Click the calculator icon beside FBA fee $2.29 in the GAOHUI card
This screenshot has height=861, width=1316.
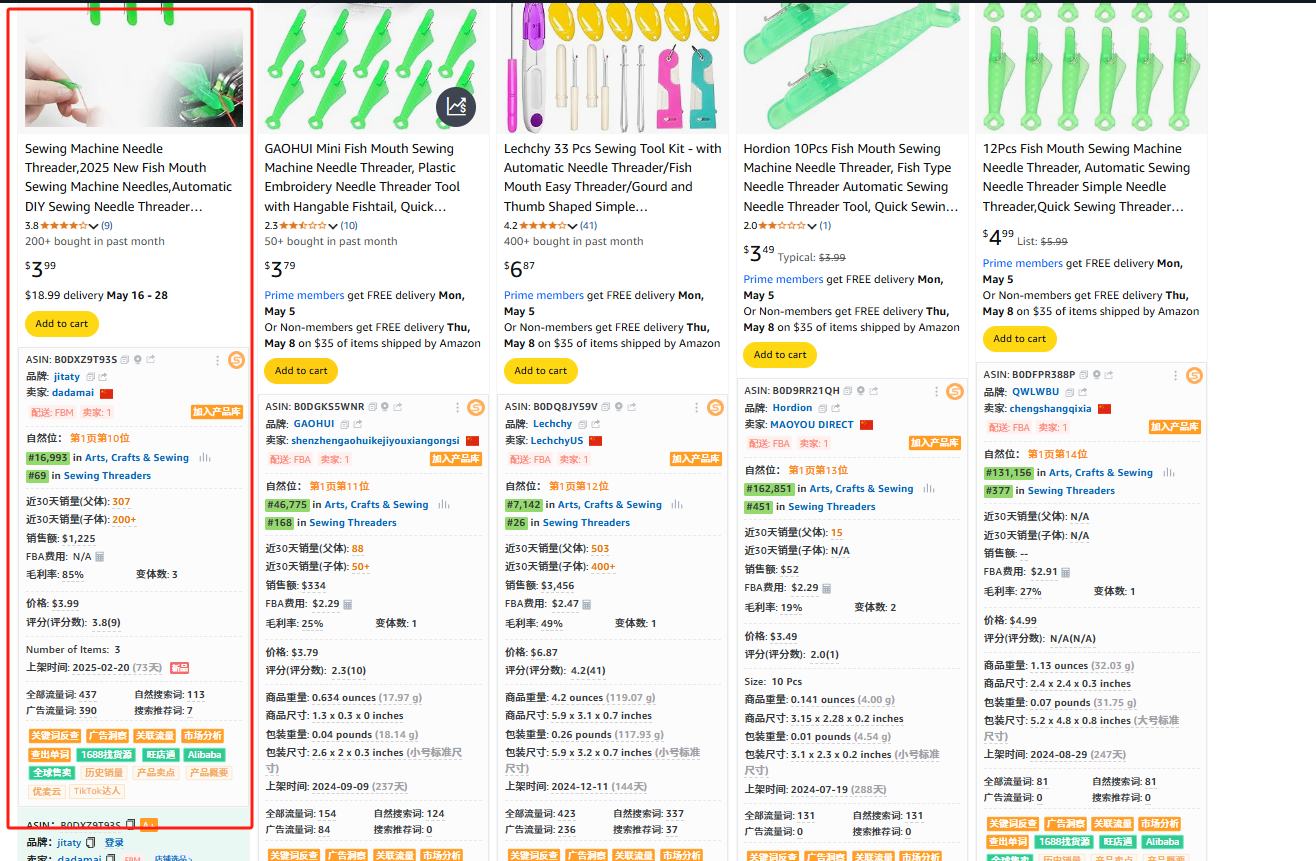[347, 604]
